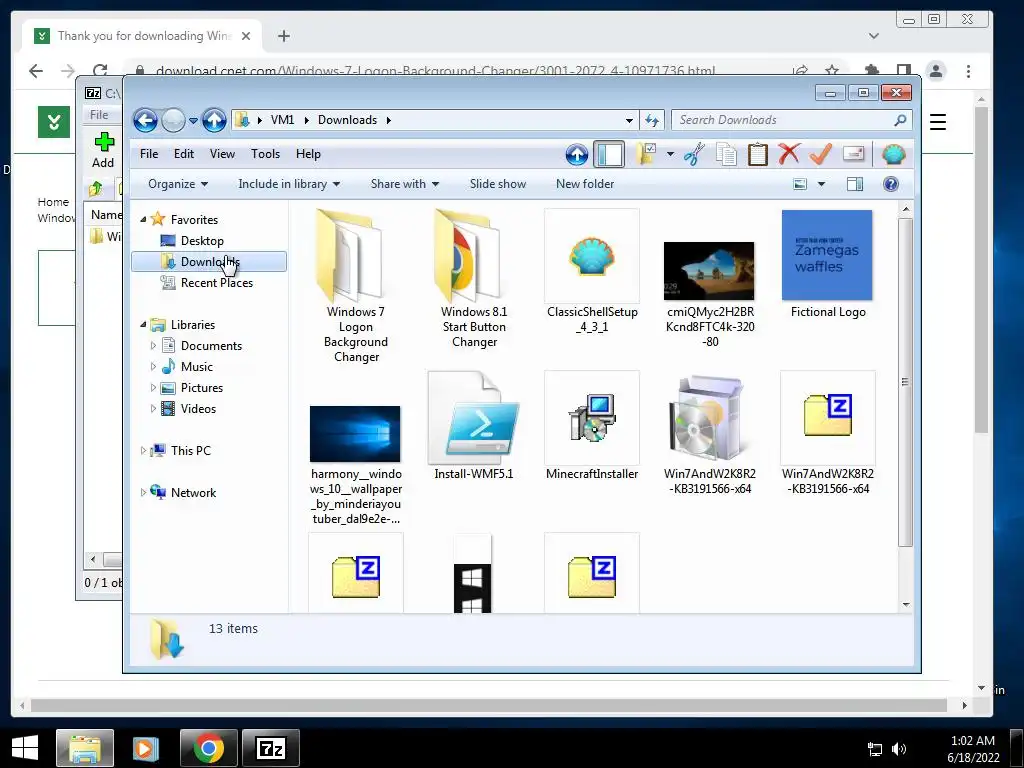Select the MinecraftInstaller file
The height and width of the screenshot is (768, 1024).
tap(592, 425)
